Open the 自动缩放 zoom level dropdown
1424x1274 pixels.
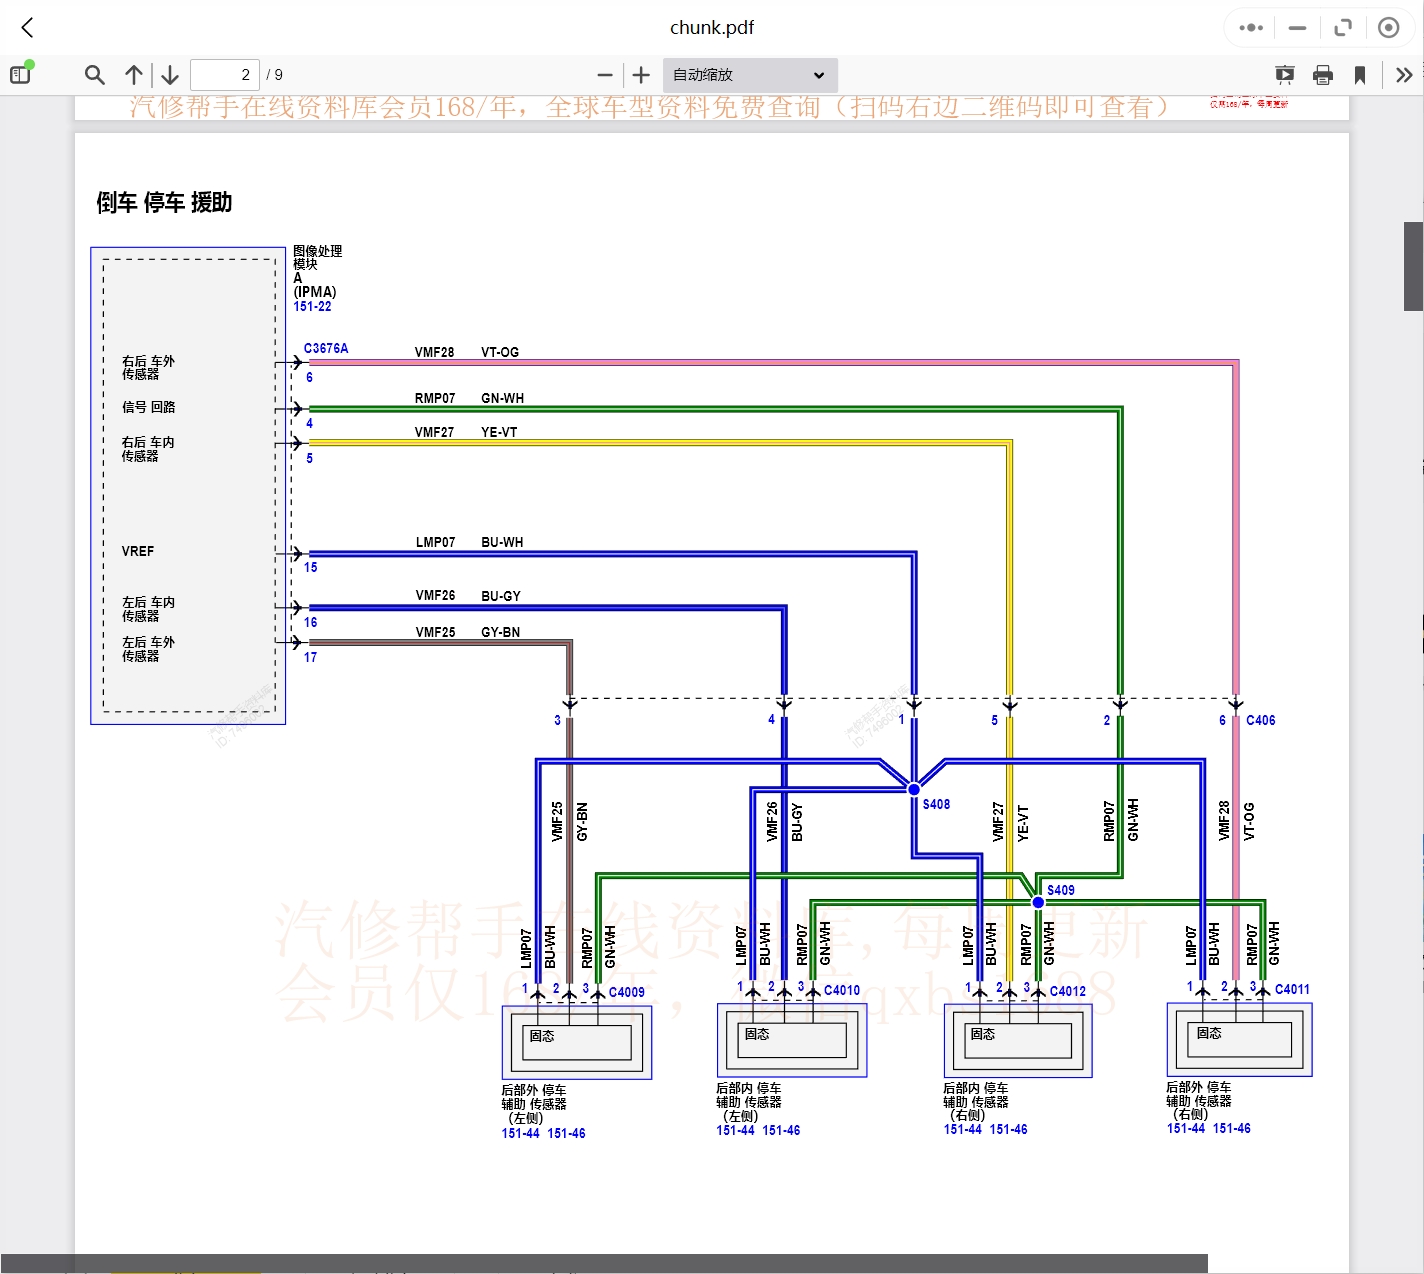click(x=749, y=74)
